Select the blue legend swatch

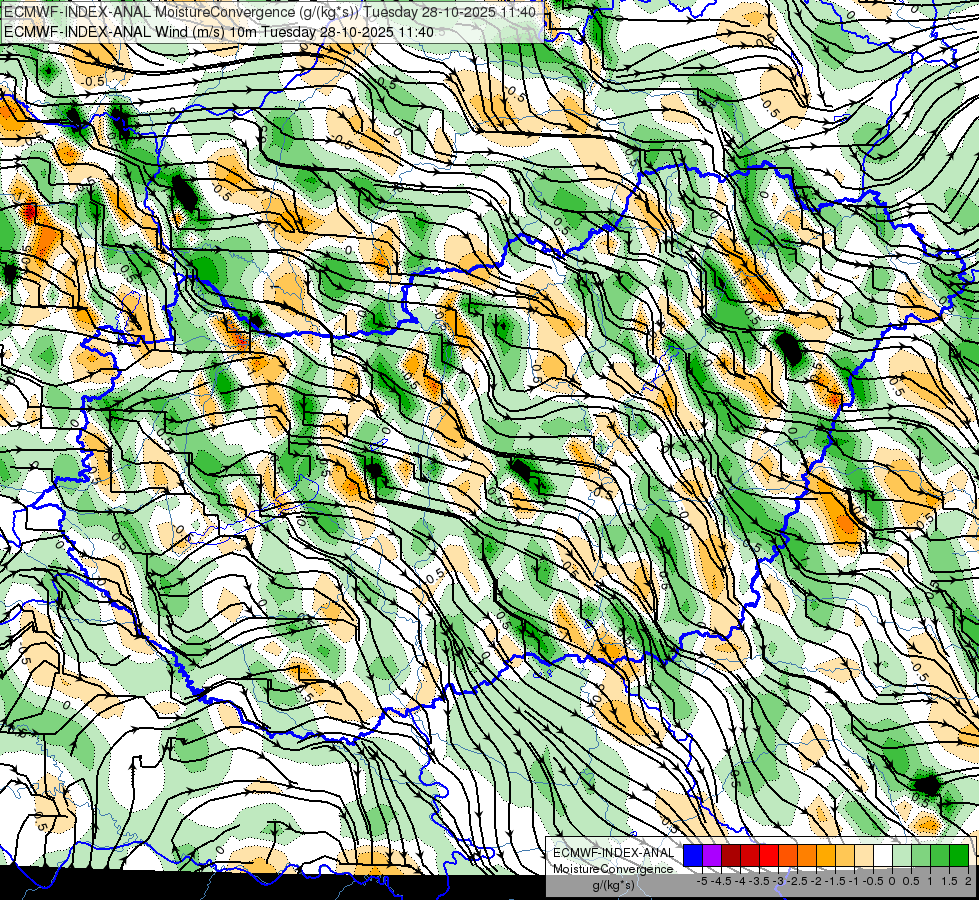693,856
